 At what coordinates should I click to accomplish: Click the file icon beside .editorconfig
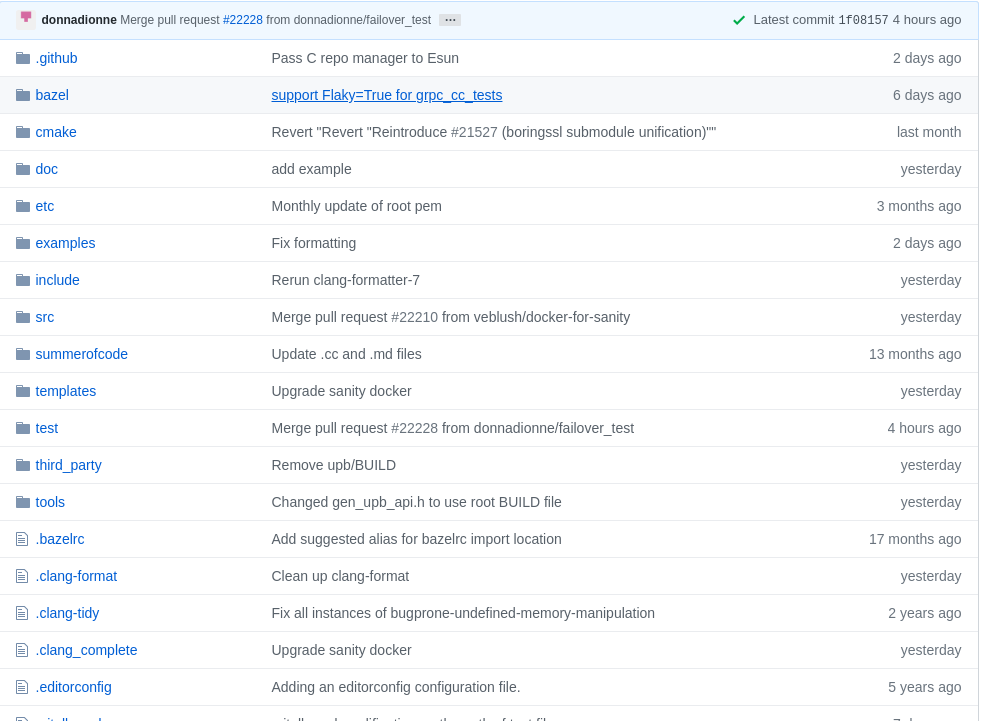[x=22, y=687]
